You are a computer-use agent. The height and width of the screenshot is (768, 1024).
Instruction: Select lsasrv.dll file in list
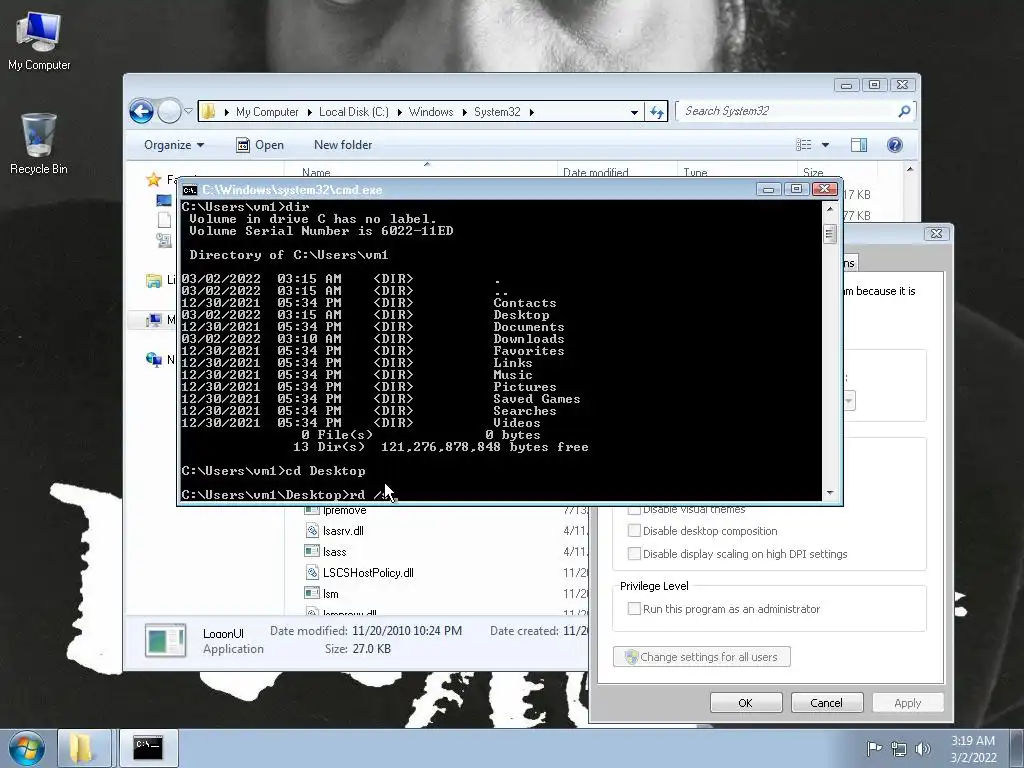(343, 531)
